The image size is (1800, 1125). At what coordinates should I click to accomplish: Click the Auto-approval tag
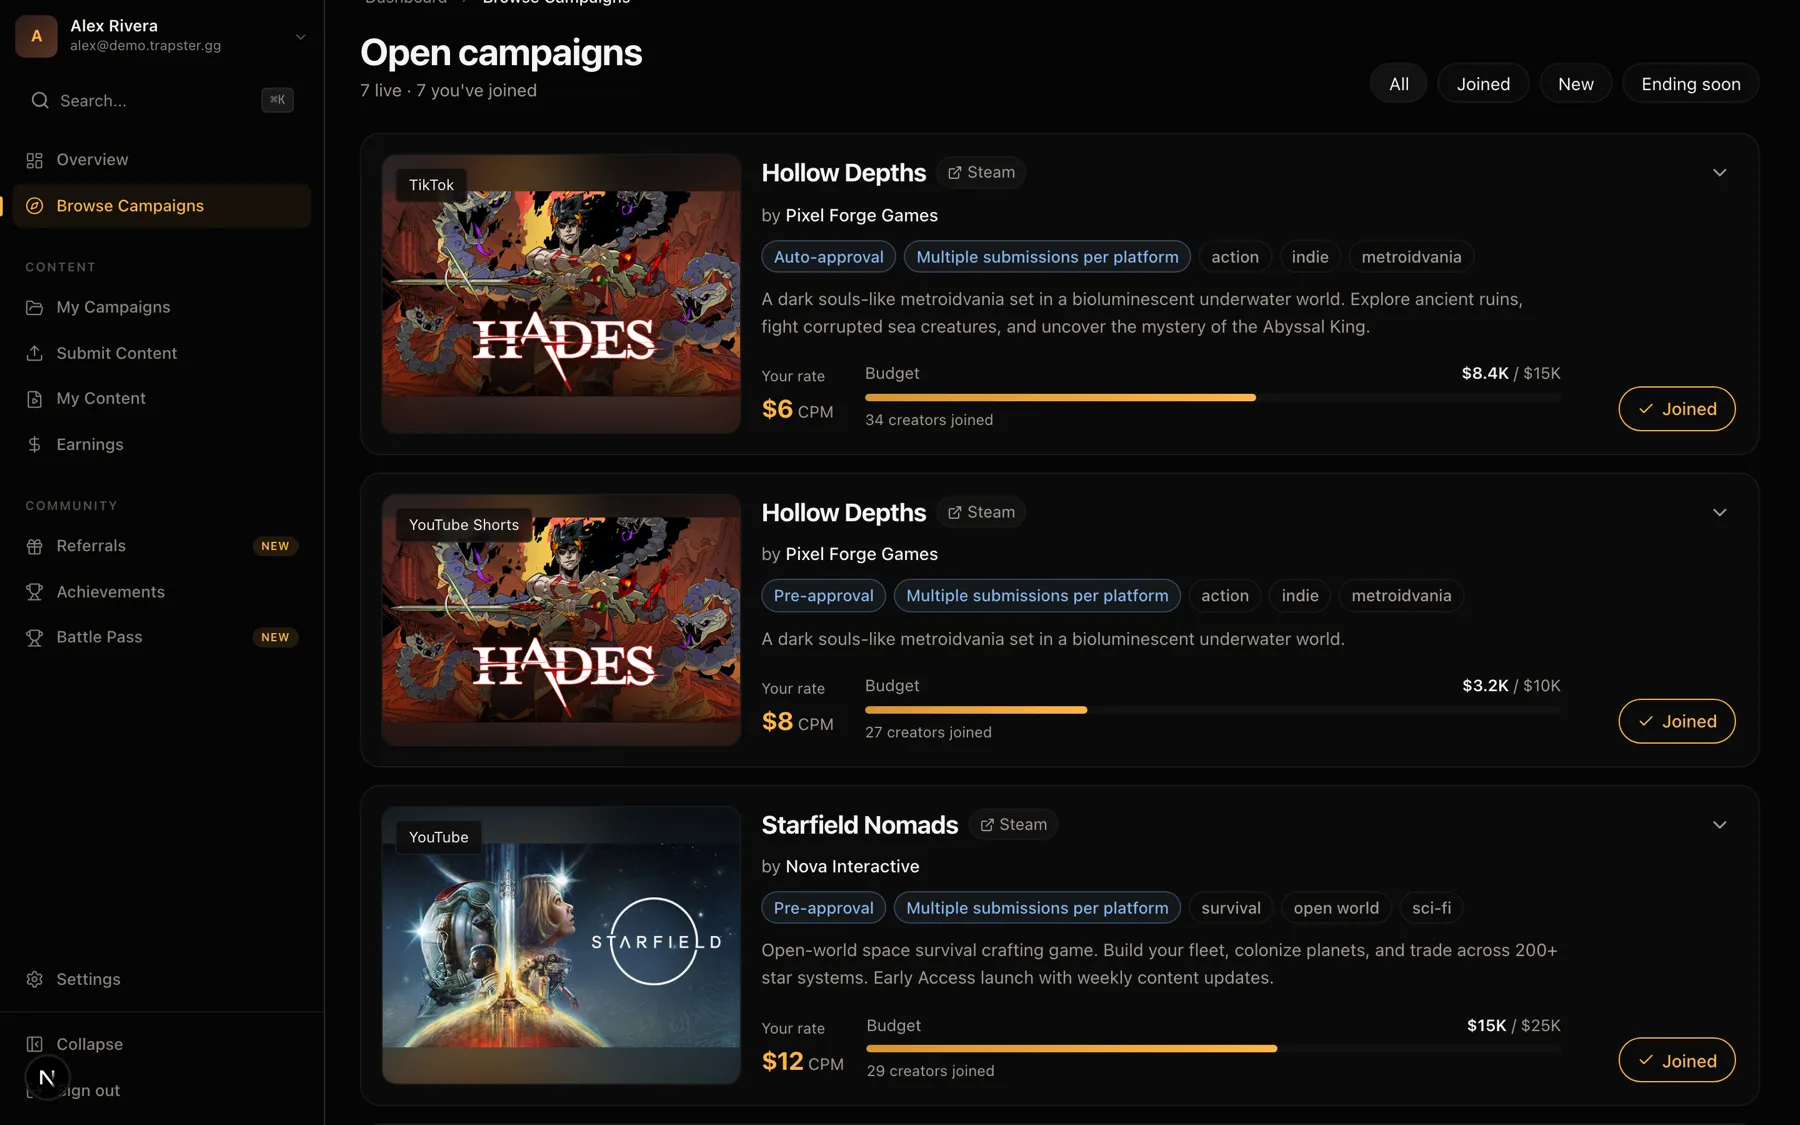point(828,257)
